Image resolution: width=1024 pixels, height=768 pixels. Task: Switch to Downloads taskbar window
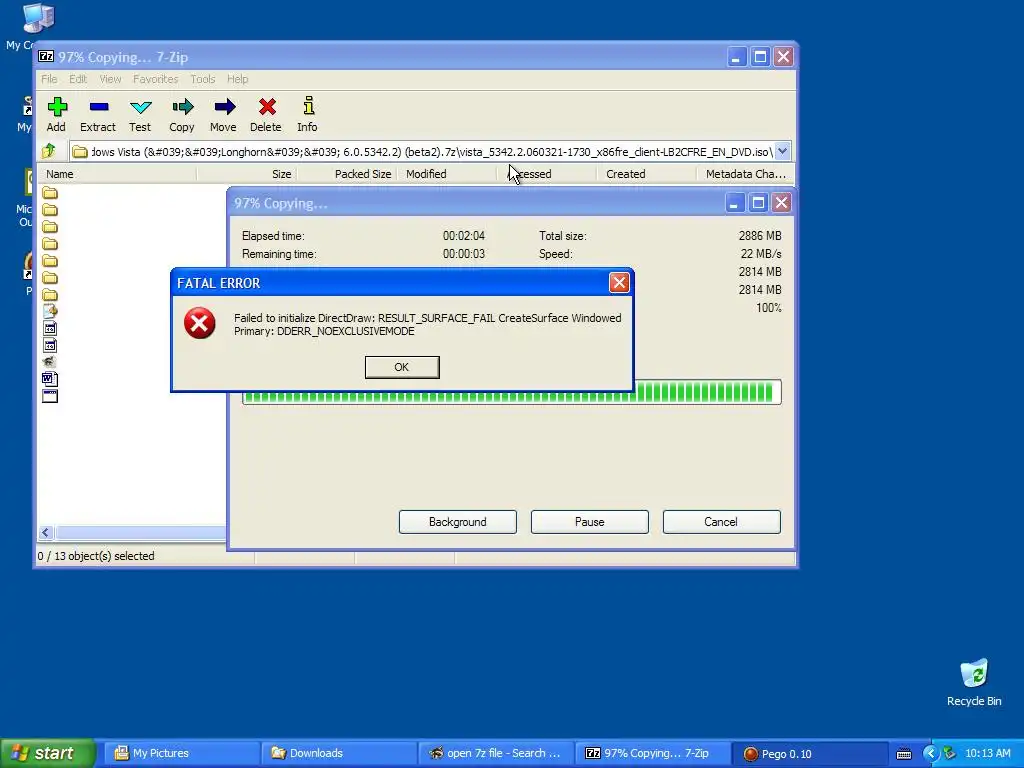pos(338,754)
